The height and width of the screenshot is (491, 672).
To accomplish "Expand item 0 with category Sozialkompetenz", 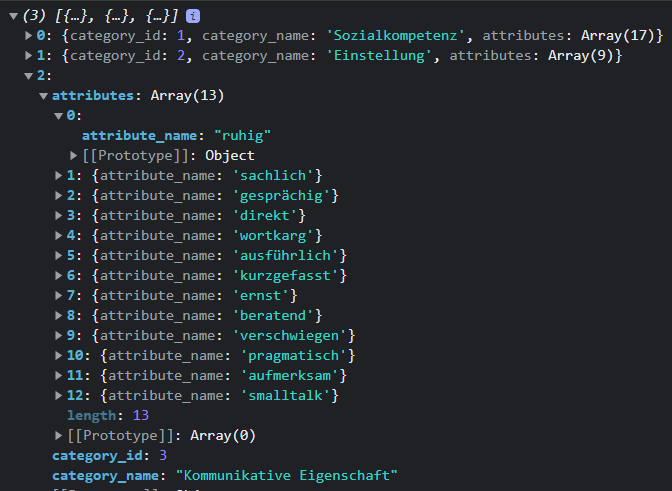I will 28,36.
